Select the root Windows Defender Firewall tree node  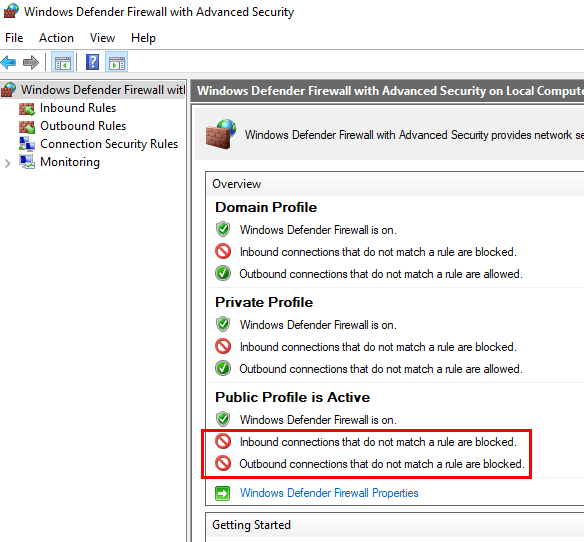pyautogui.click(x=93, y=90)
